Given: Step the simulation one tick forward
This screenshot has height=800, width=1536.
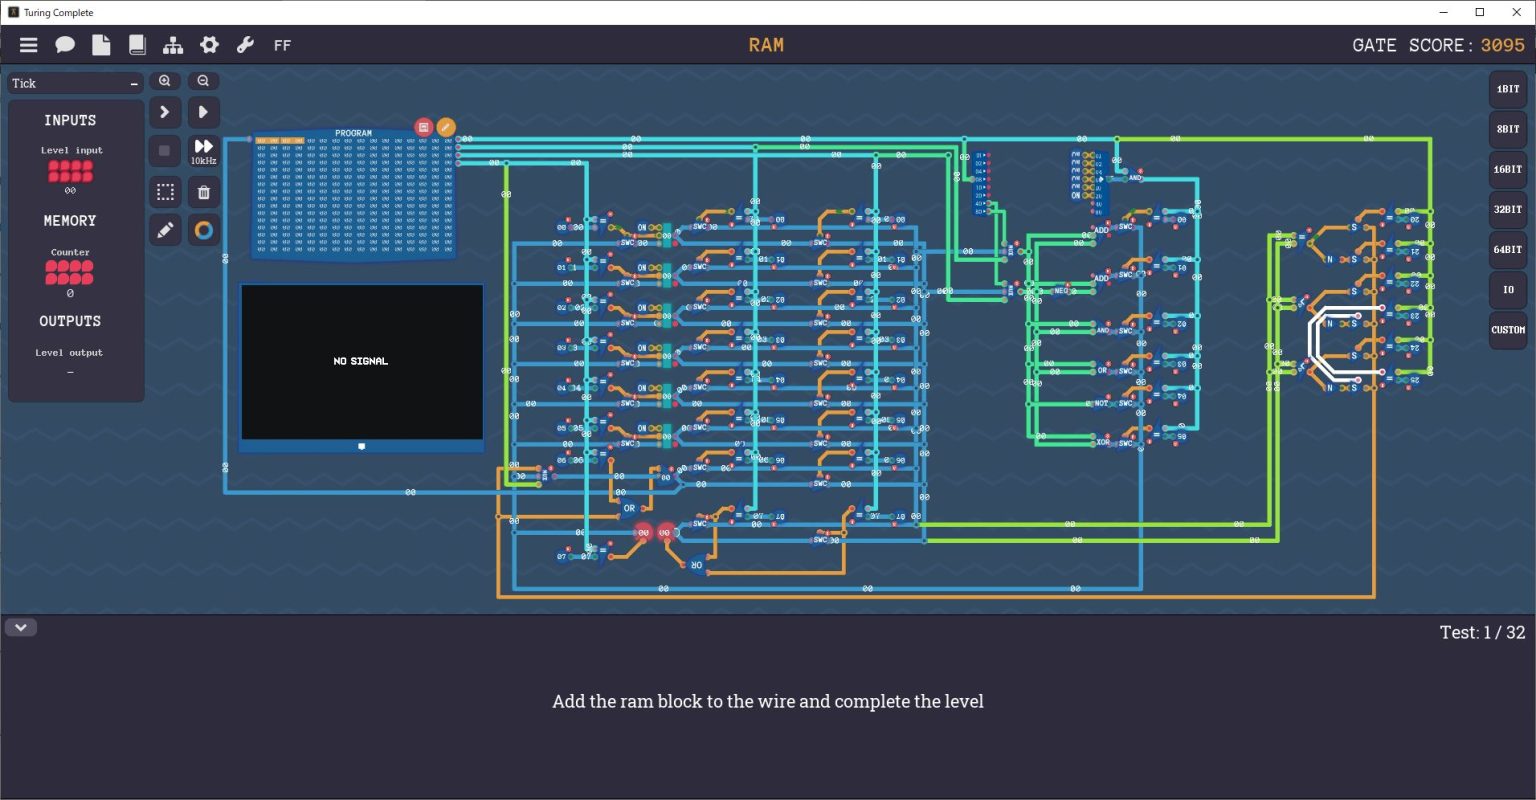Looking at the screenshot, I should (x=165, y=112).
